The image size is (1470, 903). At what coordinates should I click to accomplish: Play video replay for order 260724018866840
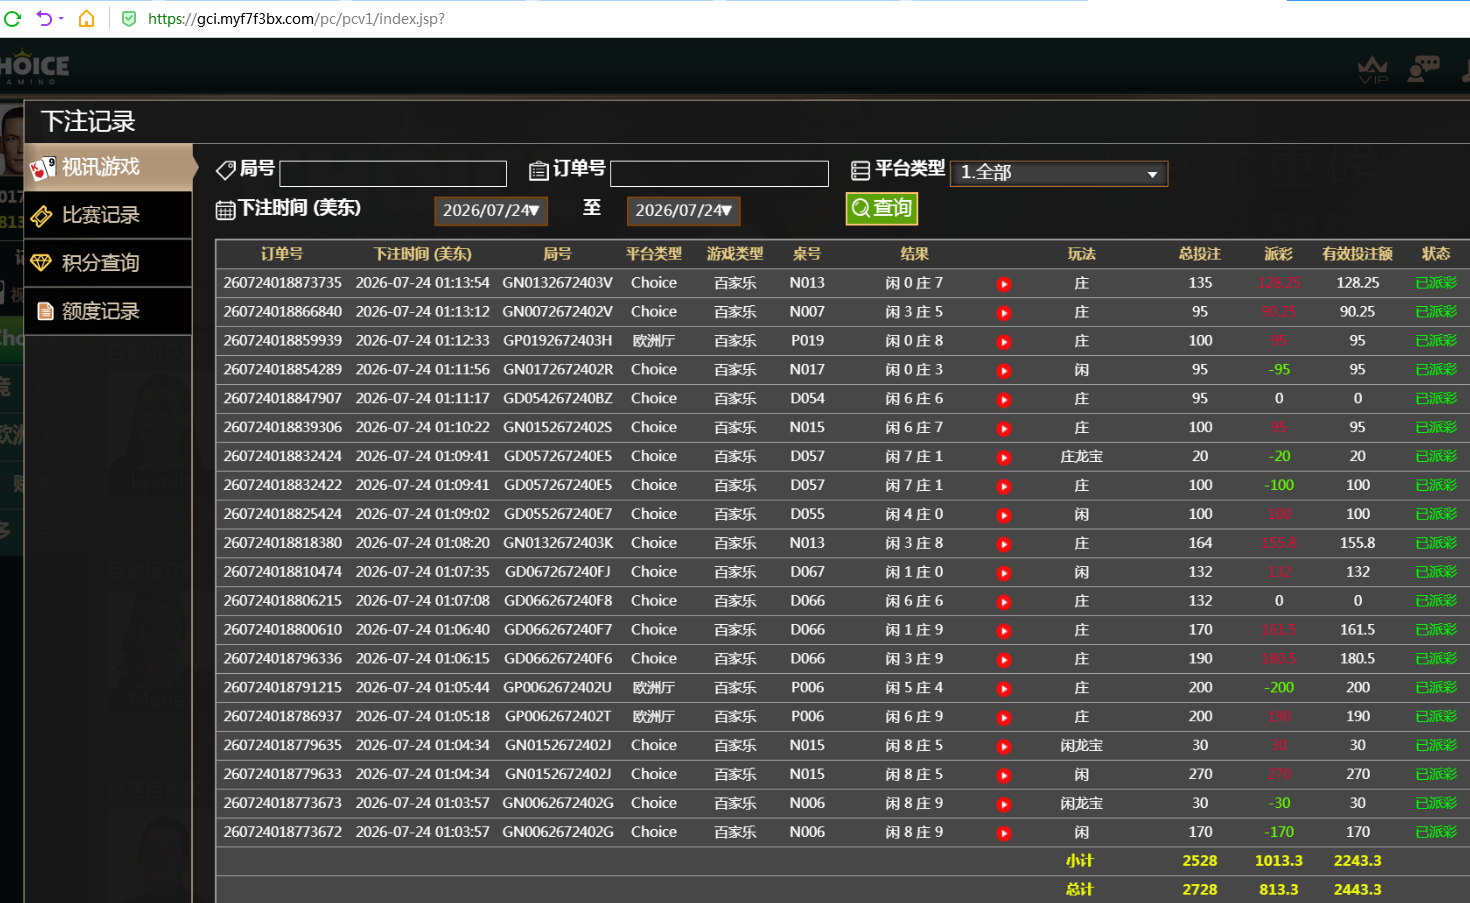(x=1004, y=313)
